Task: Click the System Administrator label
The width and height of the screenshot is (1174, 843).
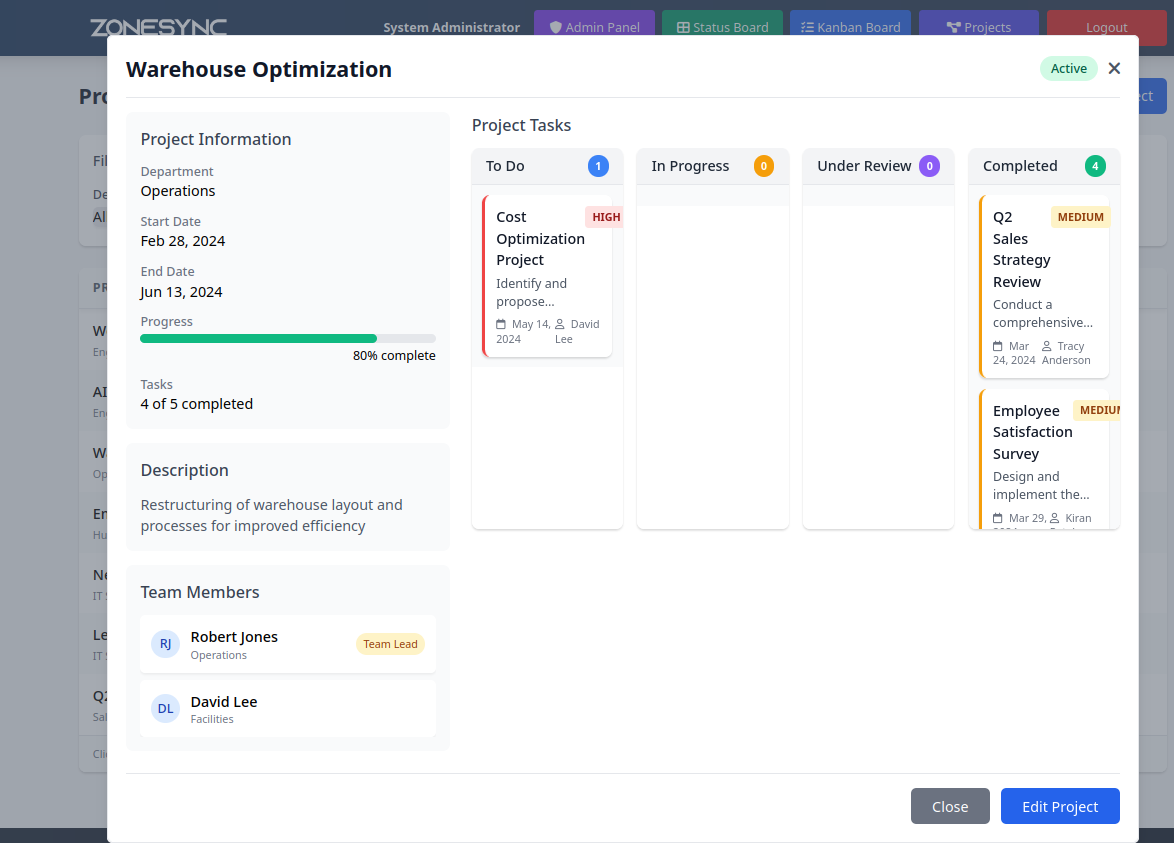Action: point(451,28)
